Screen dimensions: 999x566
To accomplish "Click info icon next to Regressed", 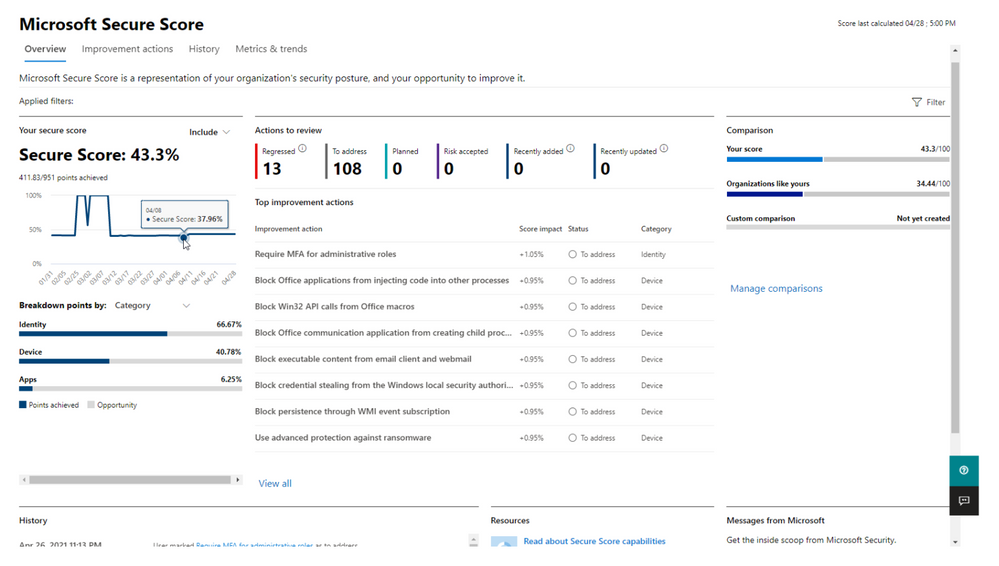I will click(303, 149).
